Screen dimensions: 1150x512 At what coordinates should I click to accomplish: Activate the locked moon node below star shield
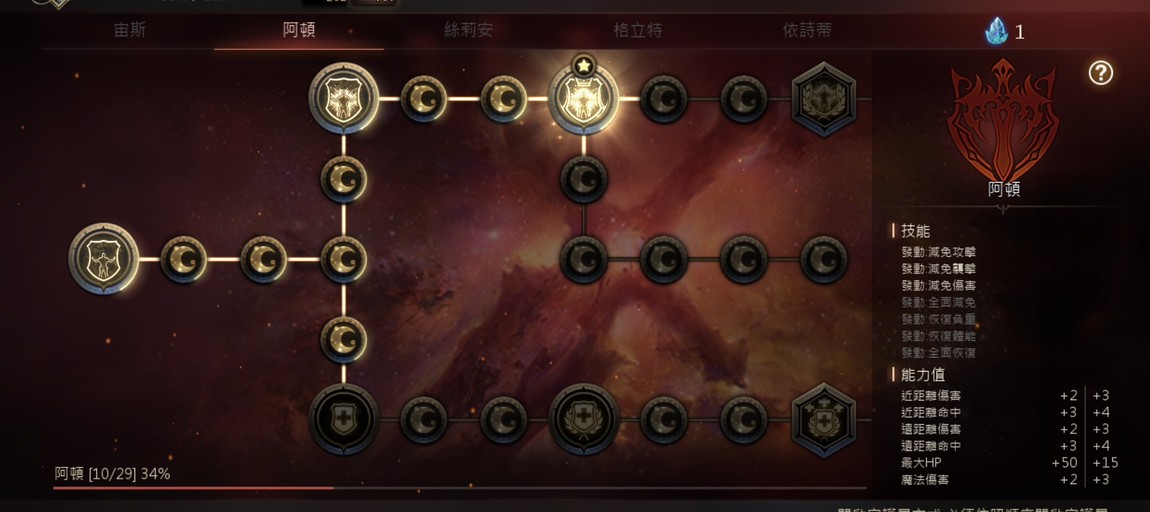[584, 179]
